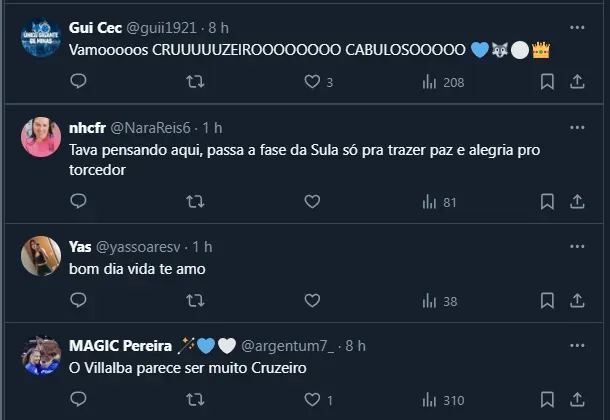Reply to Gui Cec's tweet
This screenshot has height=420, width=610.
[78, 82]
